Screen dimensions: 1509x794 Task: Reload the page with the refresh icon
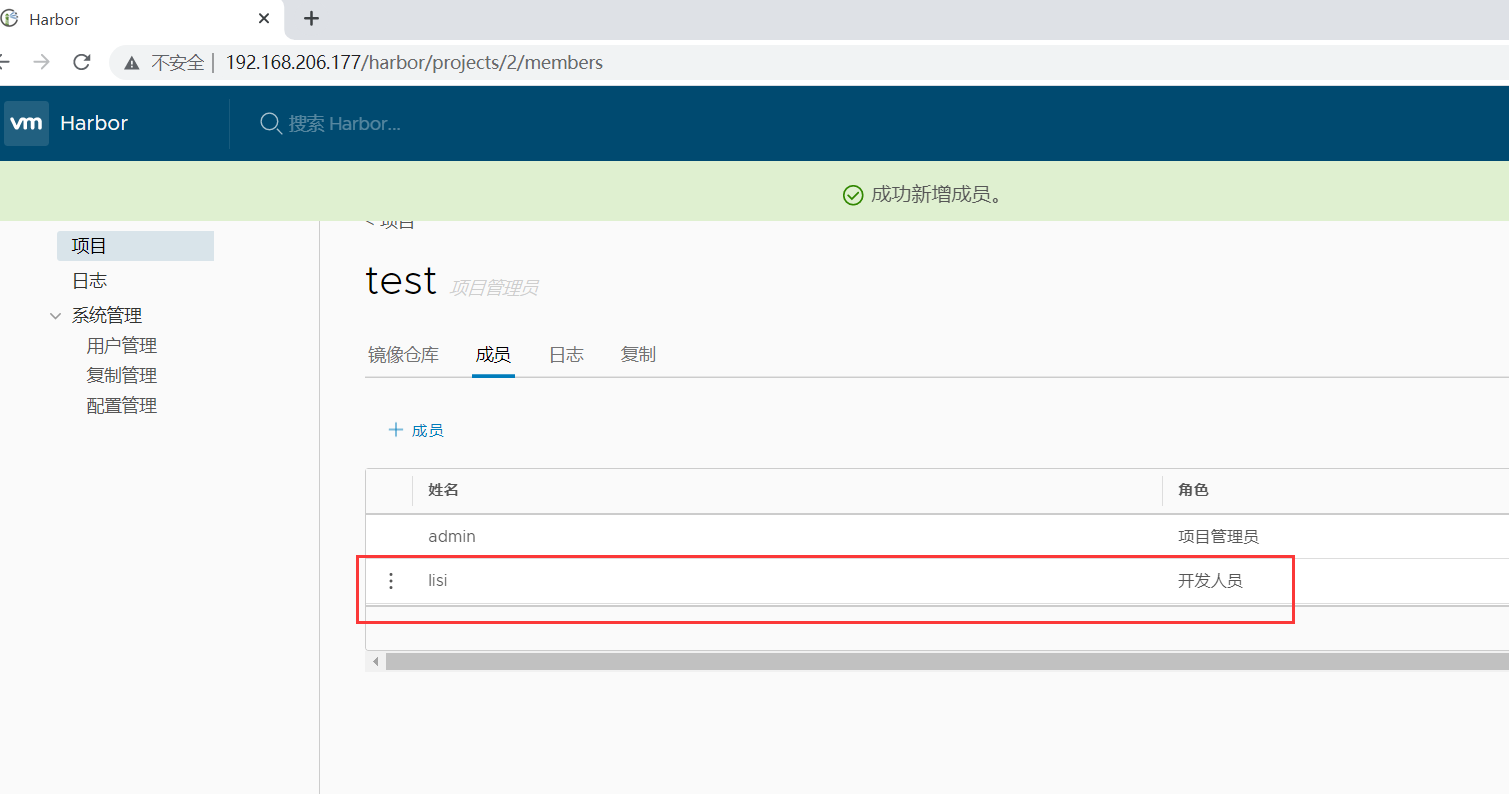tap(82, 62)
